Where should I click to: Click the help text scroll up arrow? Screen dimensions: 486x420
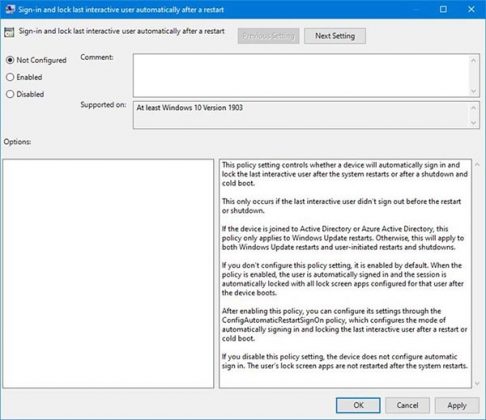click(x=477, y=165)
